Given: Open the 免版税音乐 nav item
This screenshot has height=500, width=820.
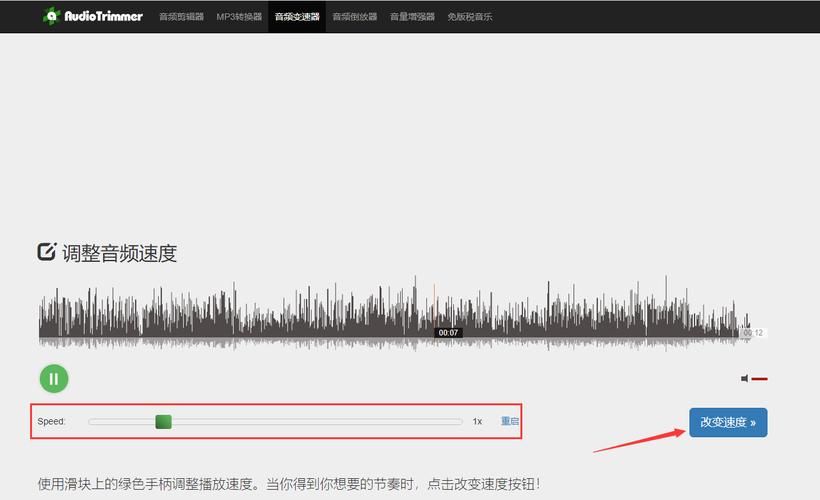Looking at the screenshot, I should 470,17.
